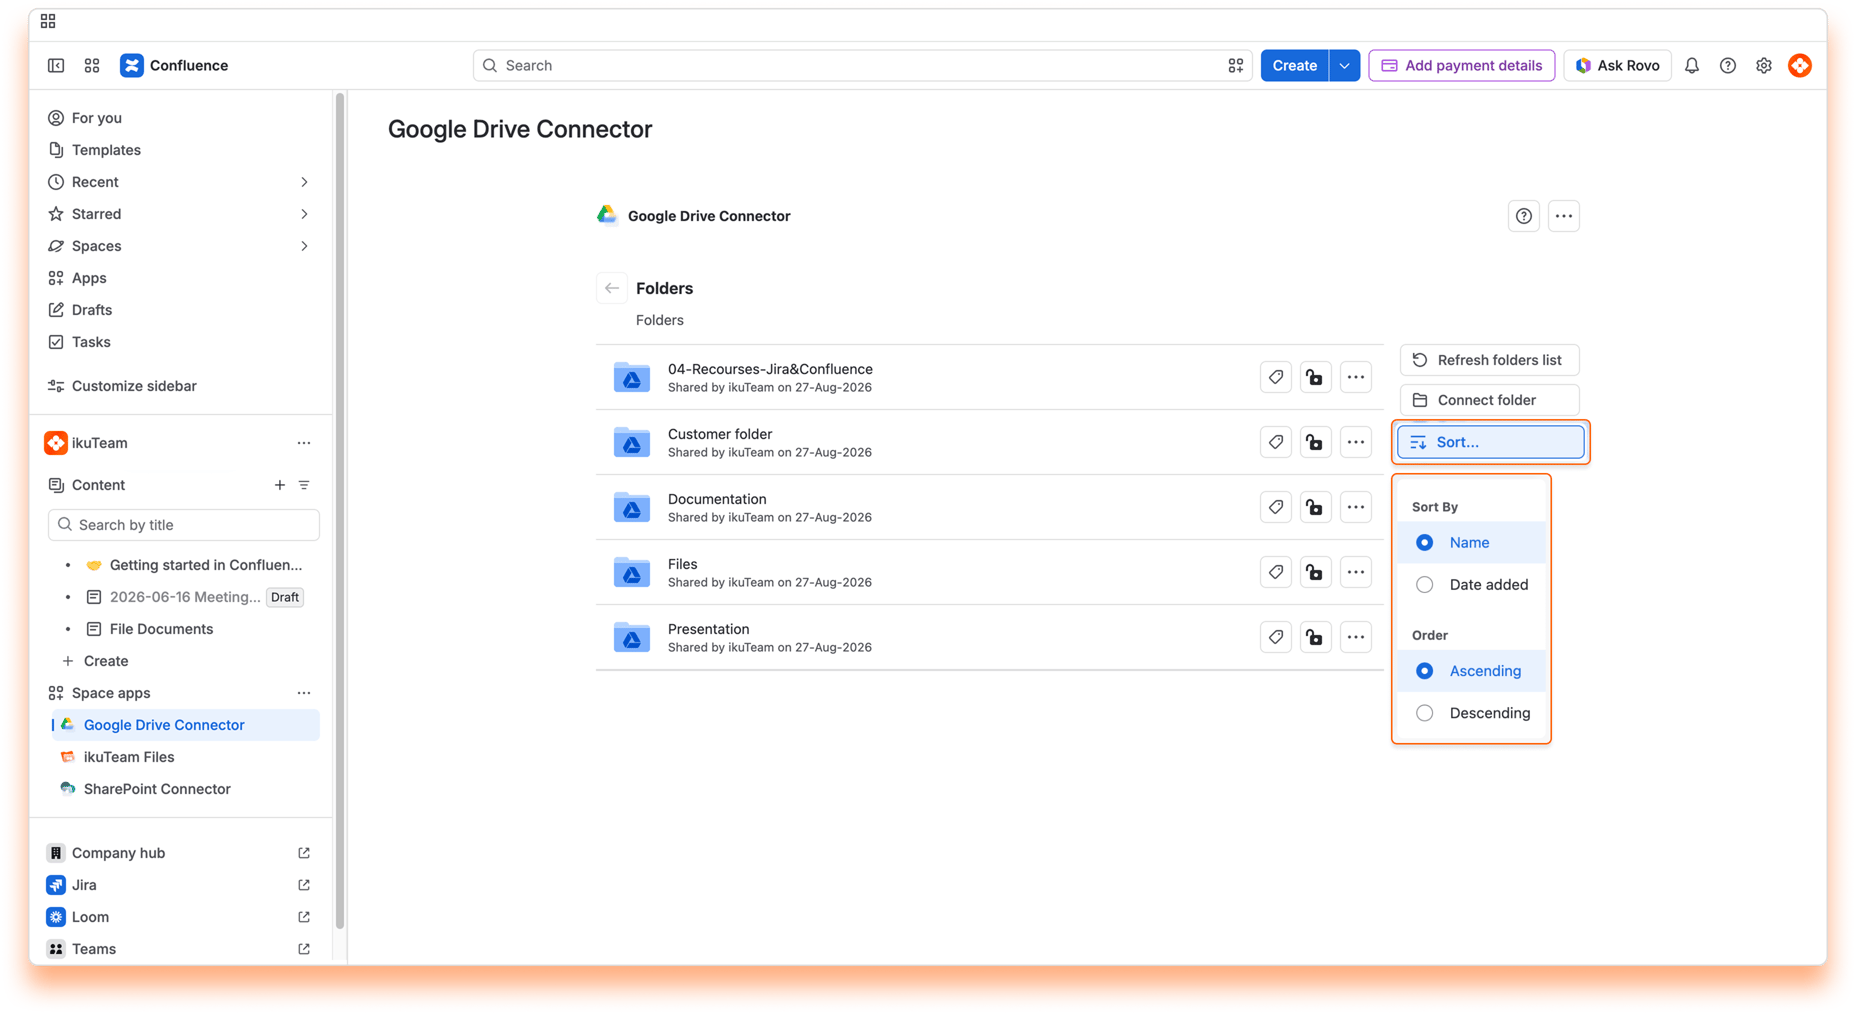The width and height of the screenshot is (1856, 1014).
Task: Open ikuTeam space more options
Action: pyautogui.click(x=304, y=443)
